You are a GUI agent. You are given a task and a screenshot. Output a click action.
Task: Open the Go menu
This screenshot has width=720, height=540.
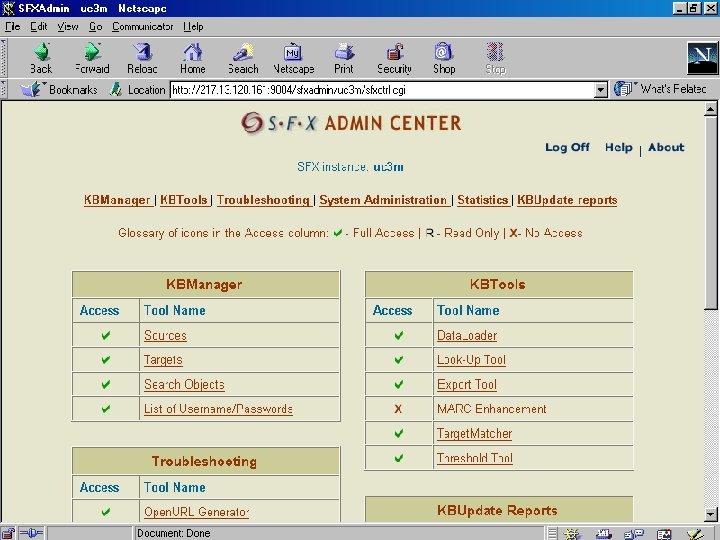point(96,27)
